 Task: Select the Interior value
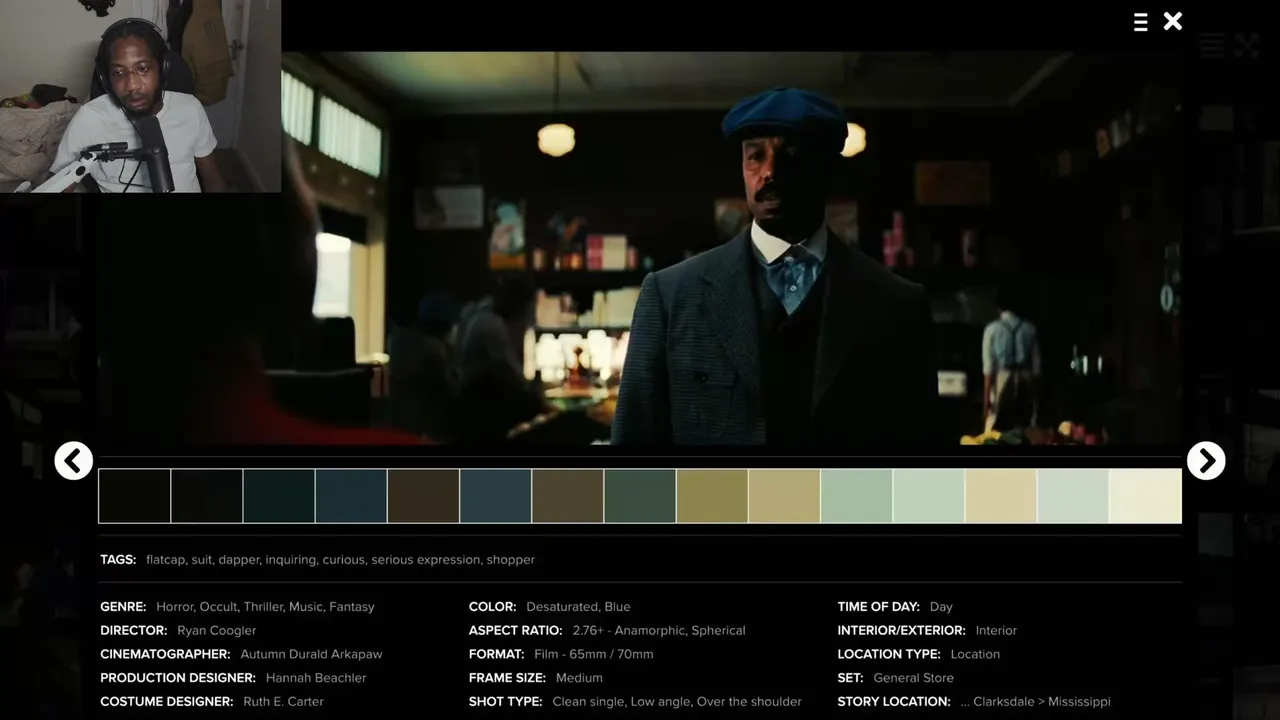(996, 631)
